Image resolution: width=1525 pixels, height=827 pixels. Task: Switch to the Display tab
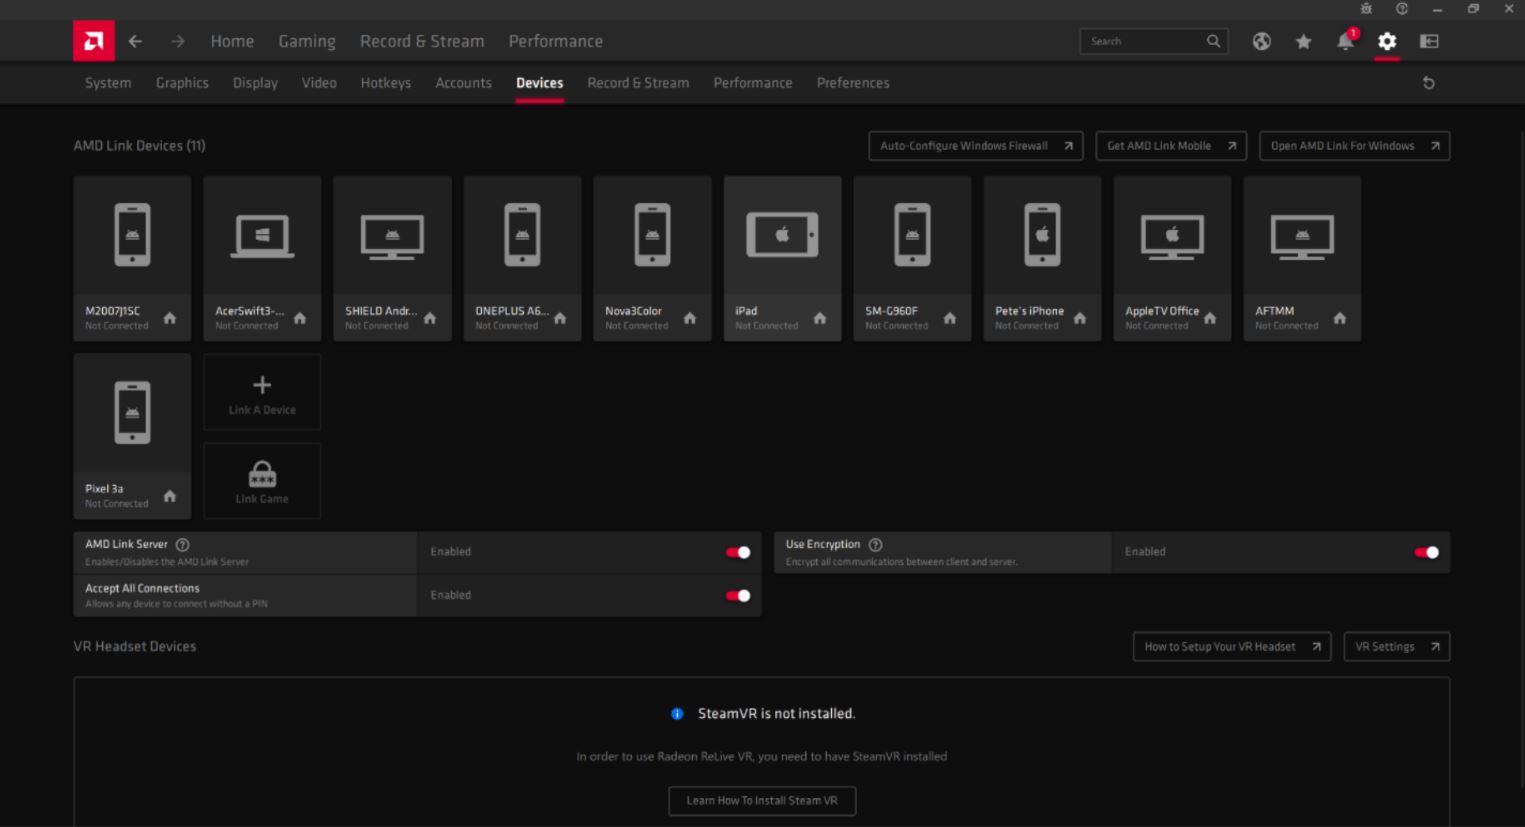[x=255, y=83]
